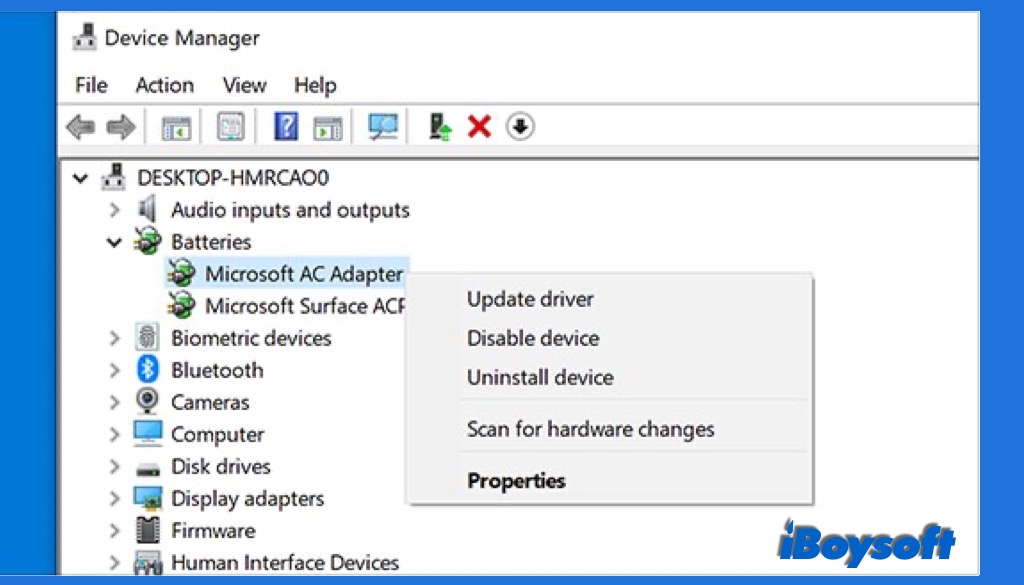Choose Update driver from context menu
Screen dimensions: 1024x585
[530, 299]
